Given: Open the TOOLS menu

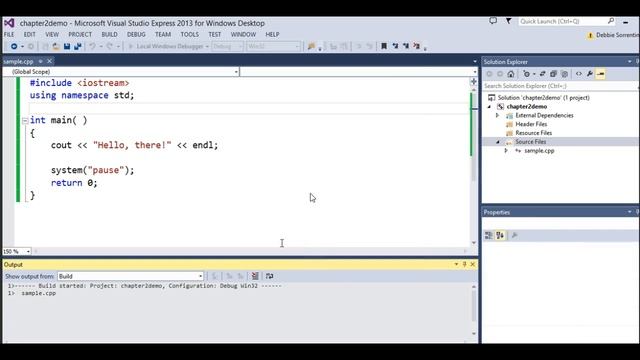Looking at the screenshot, I should coord(189,35).
